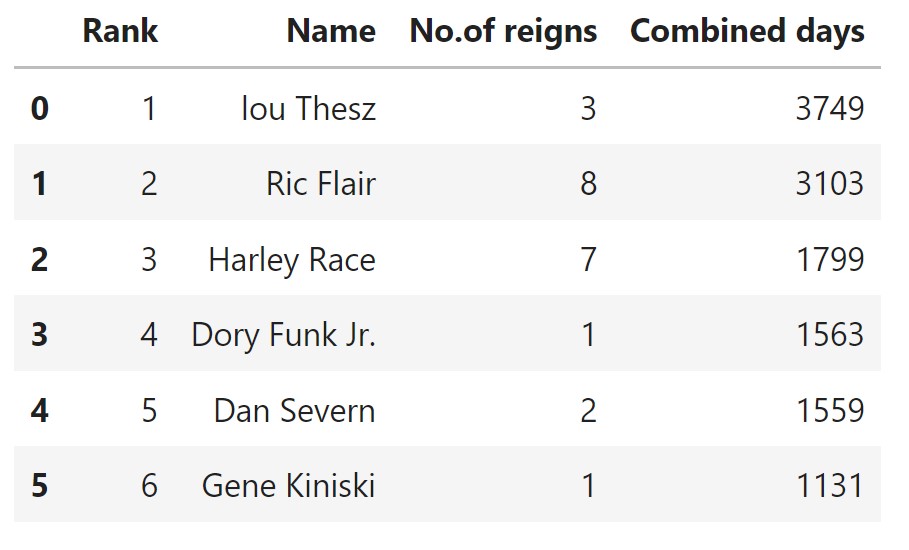Click the Name column header

tap(331, 31)
